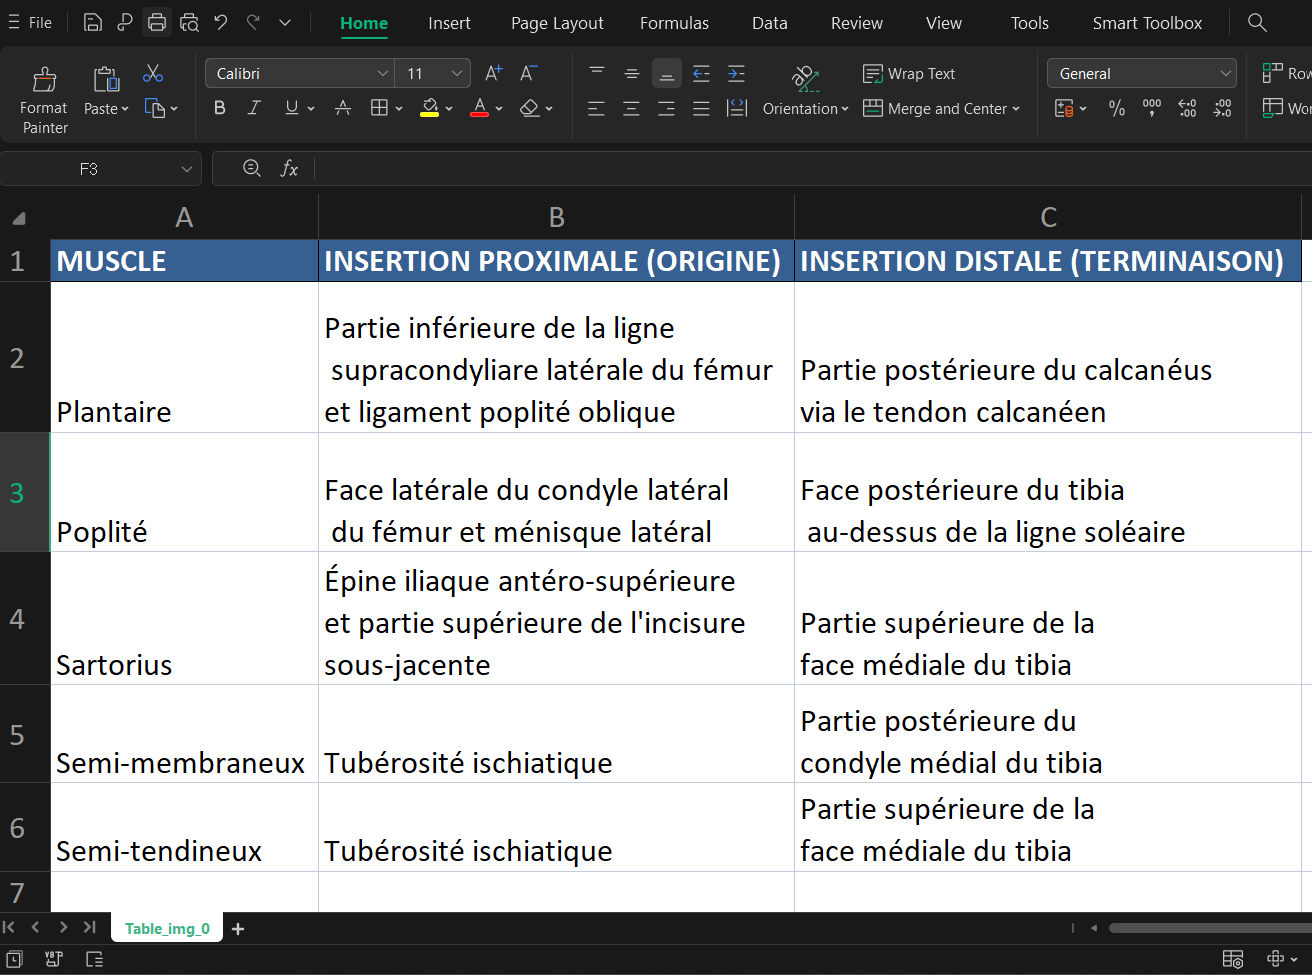The image size is (1312, 975).
Task: Select the center align icon
Action: (x=631, y=108)
